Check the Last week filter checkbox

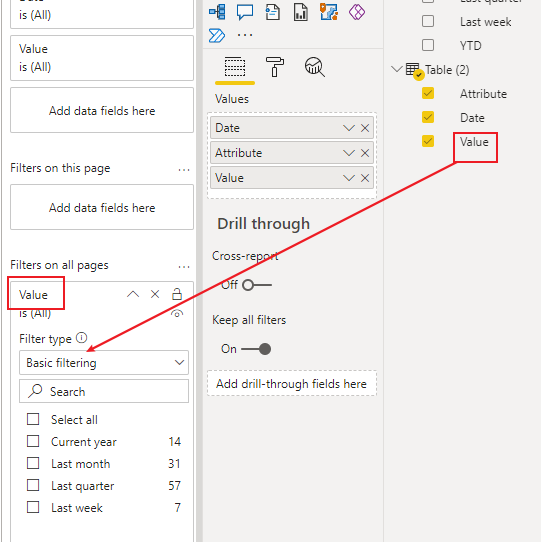(33, 507)
